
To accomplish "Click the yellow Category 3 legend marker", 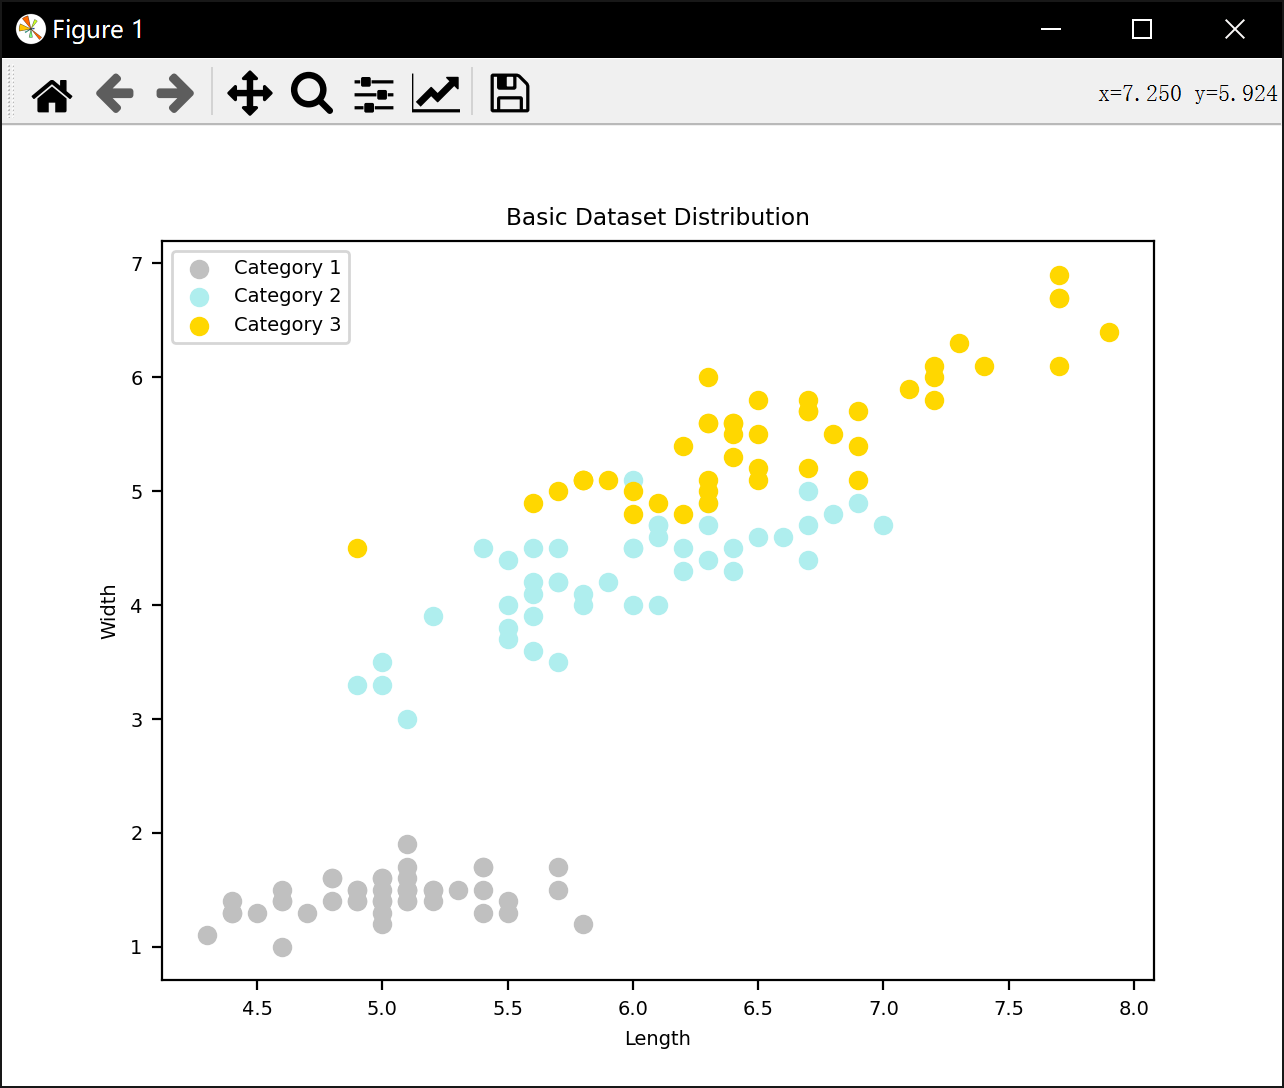I will pyautogui.click(x=200, y=325).
